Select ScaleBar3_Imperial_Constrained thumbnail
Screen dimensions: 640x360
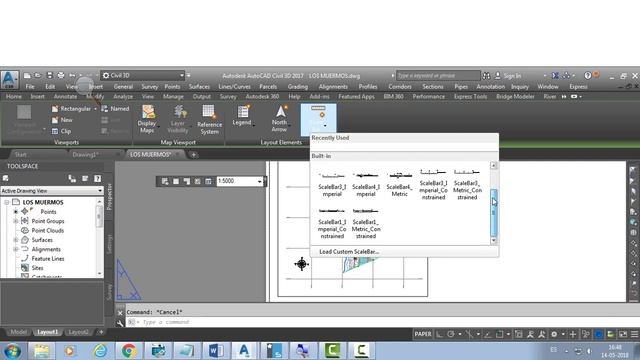433,184
